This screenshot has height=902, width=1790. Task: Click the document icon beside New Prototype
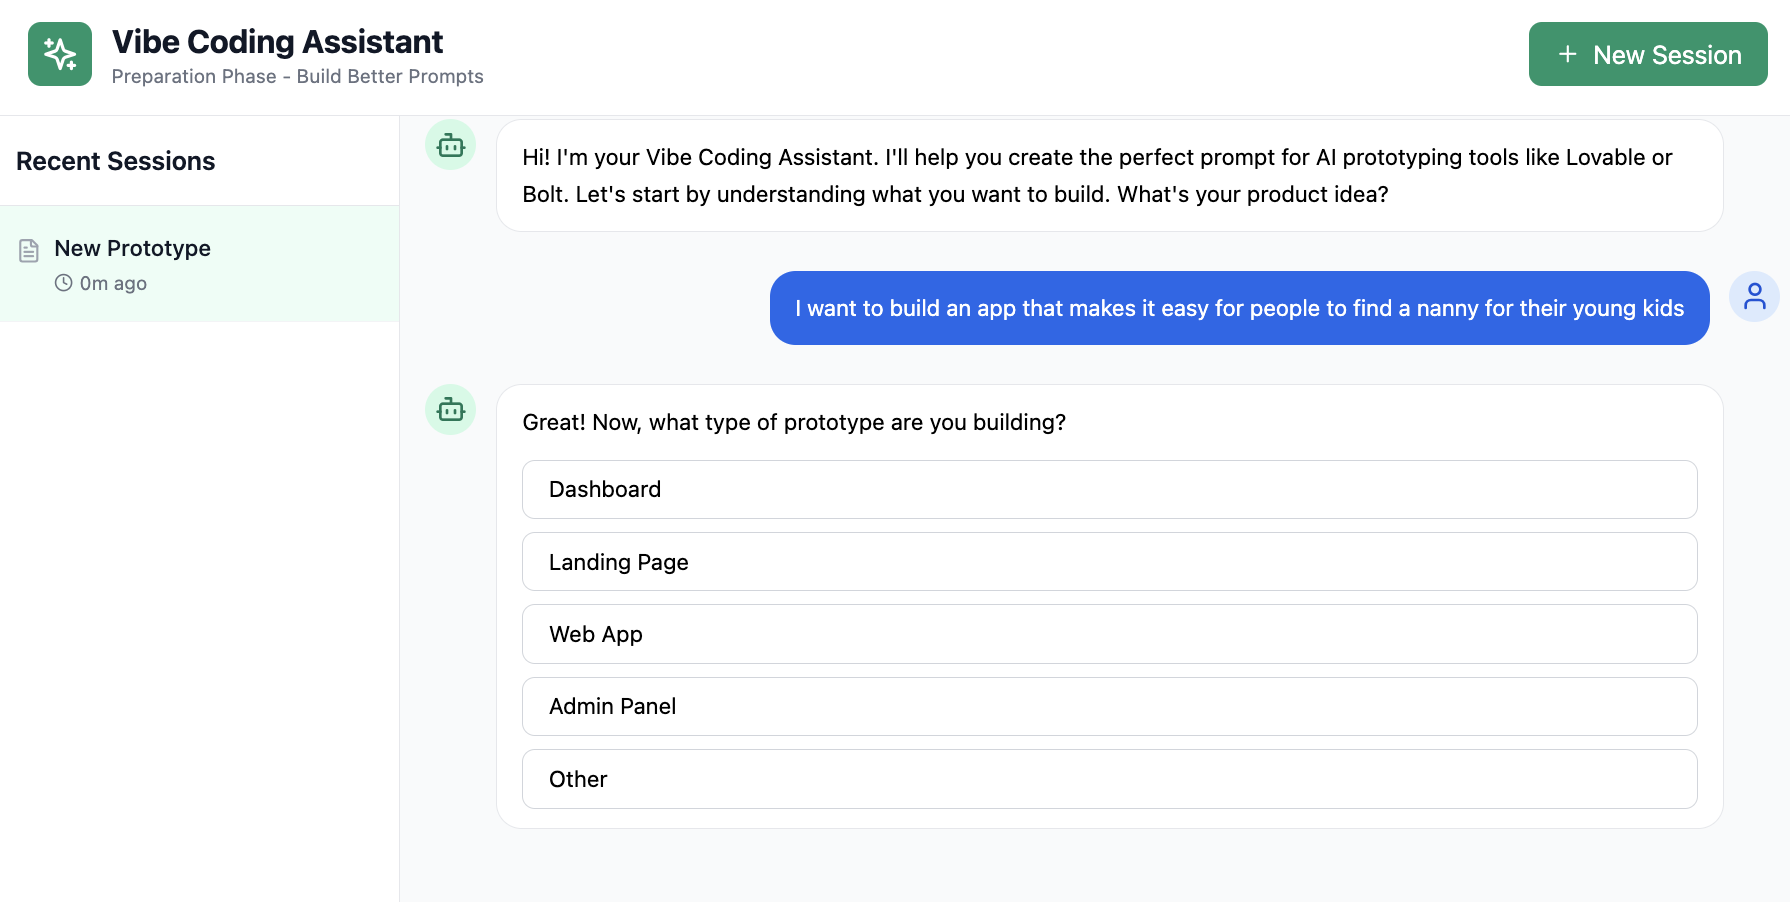pyautogui.click(x=29, y=250)
